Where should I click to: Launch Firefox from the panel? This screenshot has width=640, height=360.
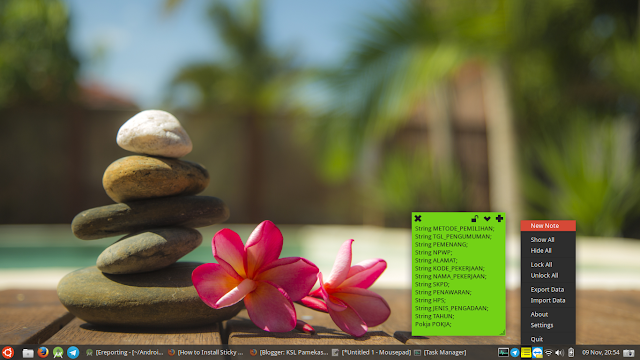pyautogui.click(x=43, y=352)
